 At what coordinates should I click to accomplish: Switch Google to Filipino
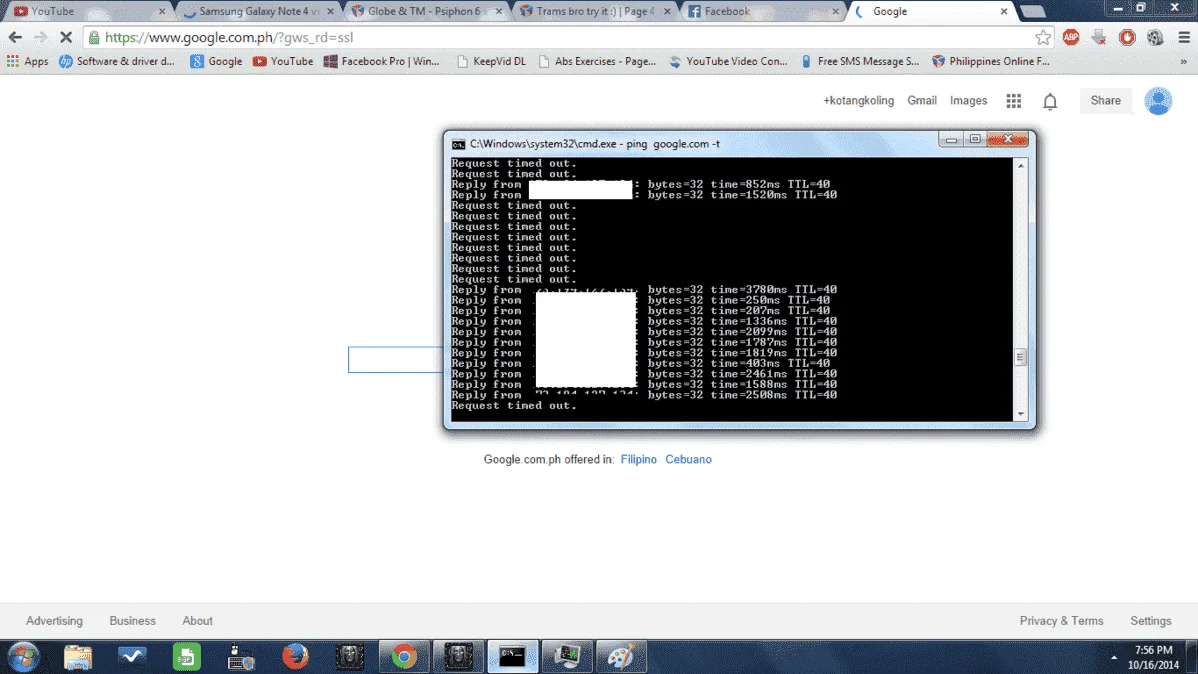click(639, 459)
